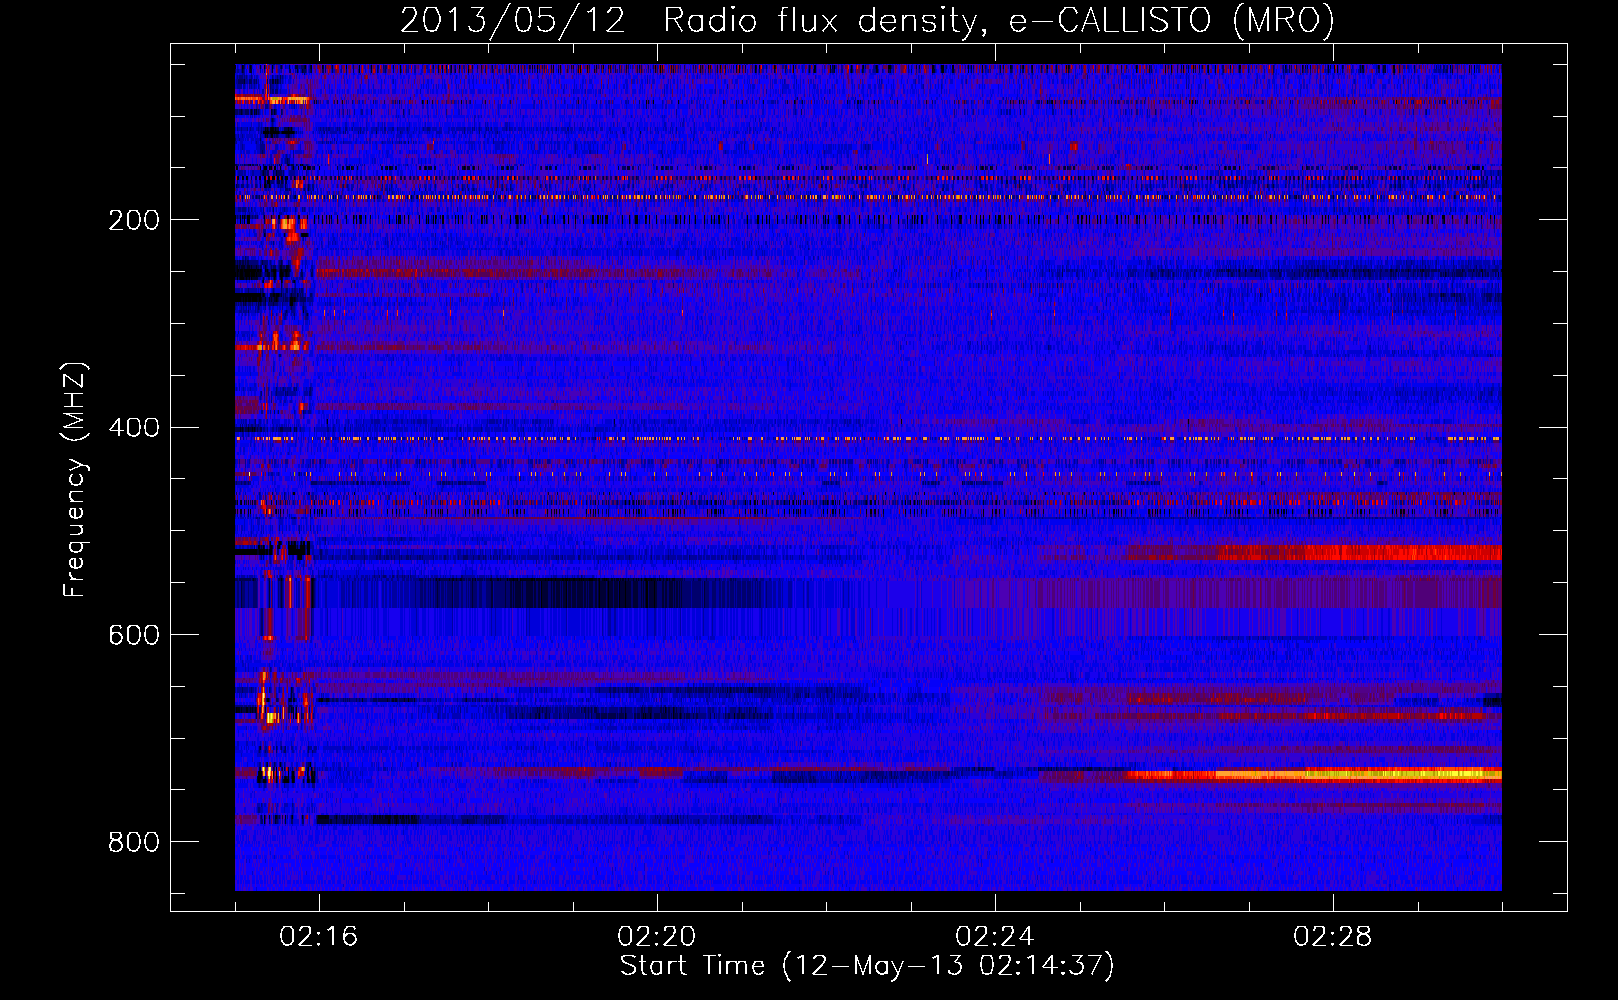The height and width of the screenshot is (1000, 1618).
Task: Click the 200 frequency tick label
Action: coord(134,220)
